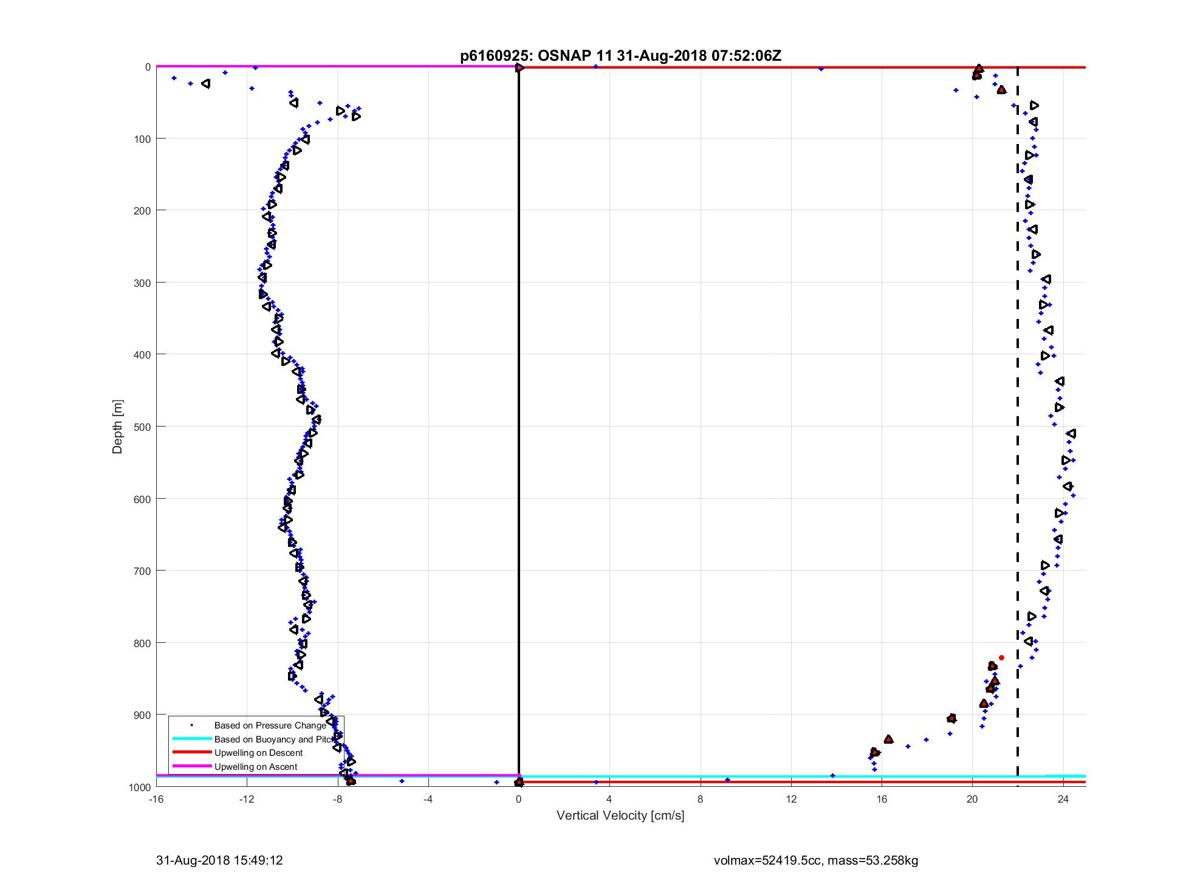Click the depth tick label 100
Viewport: 1200px width, 885px height.
(141, 139)
